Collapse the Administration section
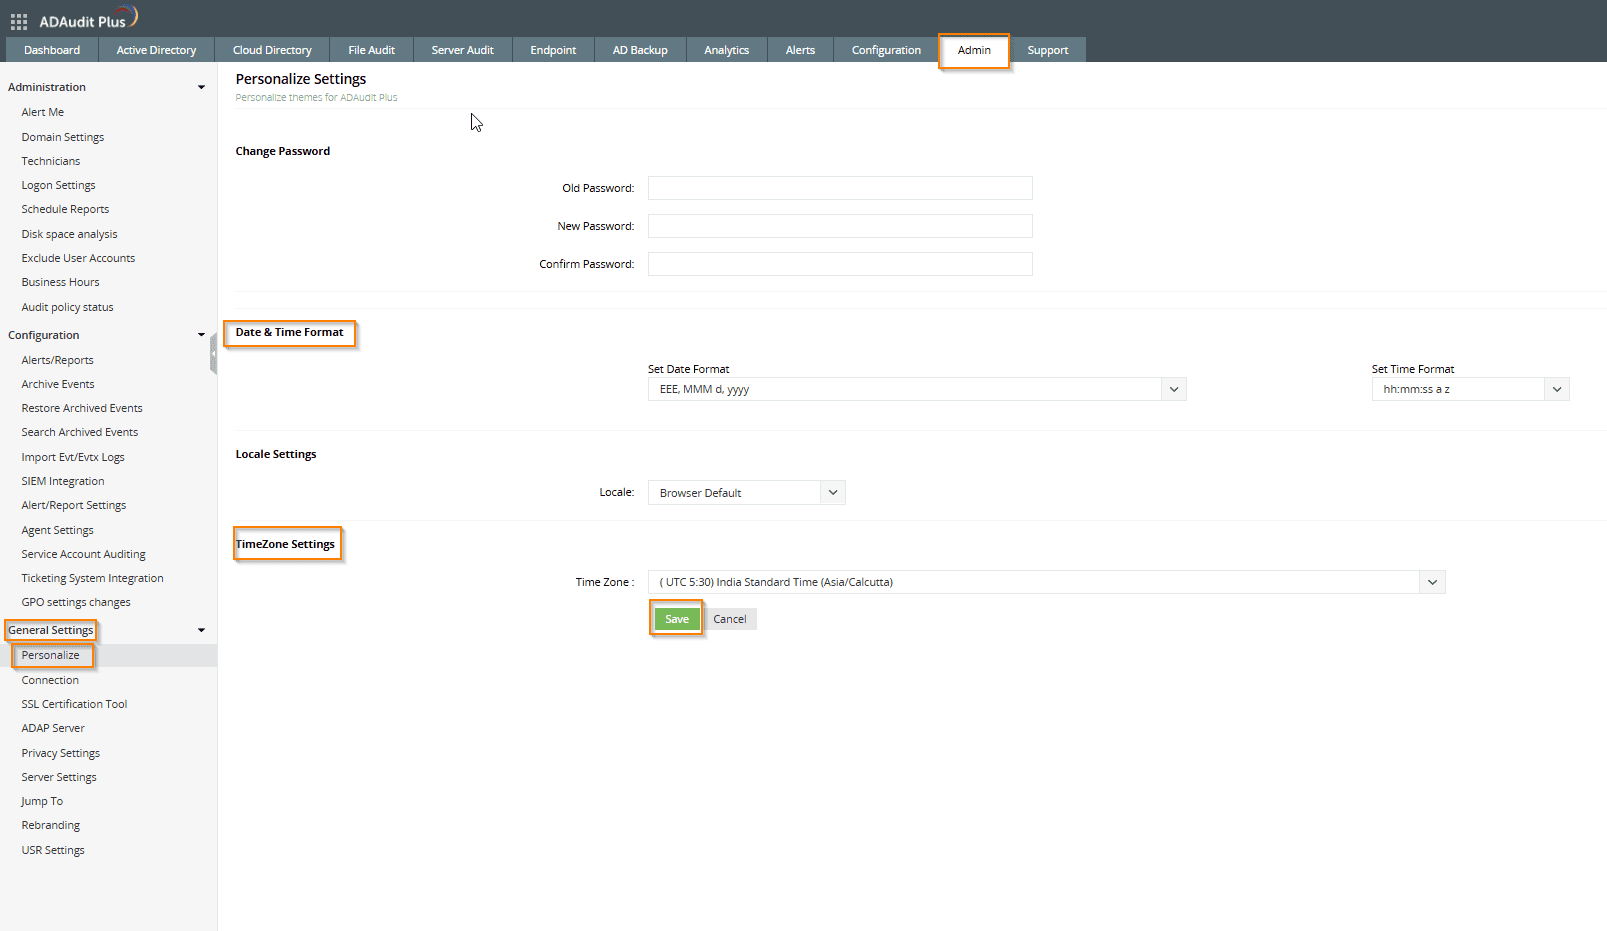Viewport: 1607px width, 931px height. click(201, 88)
